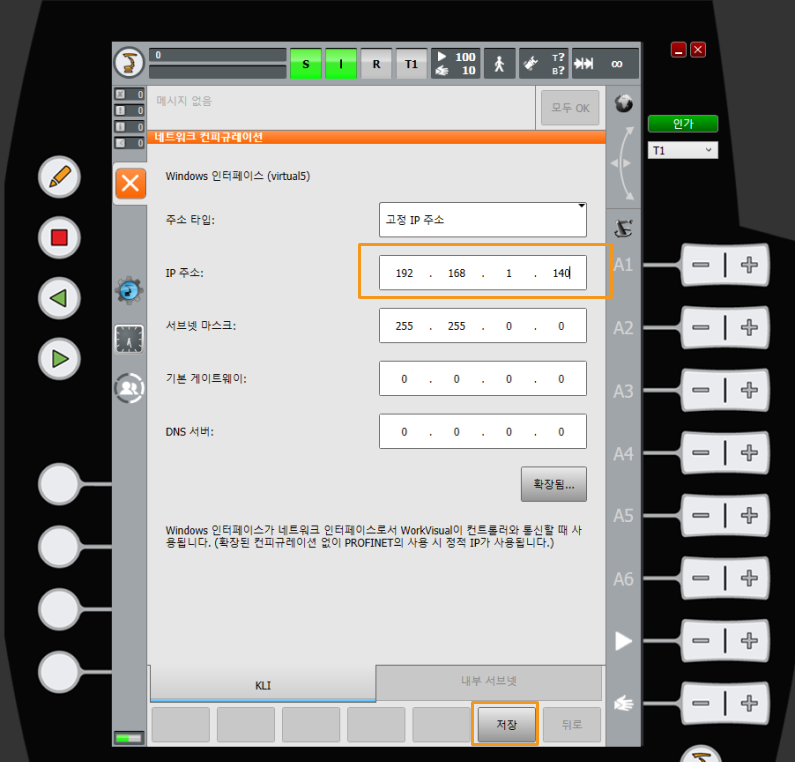Jog axis A3 in the plus direction

(749, 390)
